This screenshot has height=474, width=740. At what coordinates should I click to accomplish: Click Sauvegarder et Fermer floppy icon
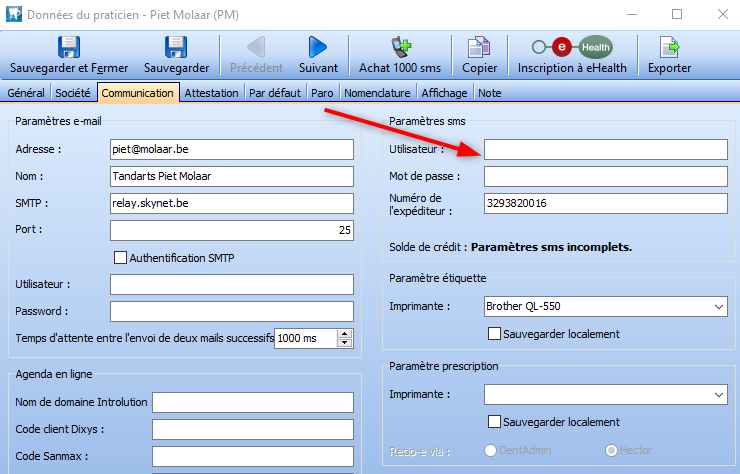[68, 46]
